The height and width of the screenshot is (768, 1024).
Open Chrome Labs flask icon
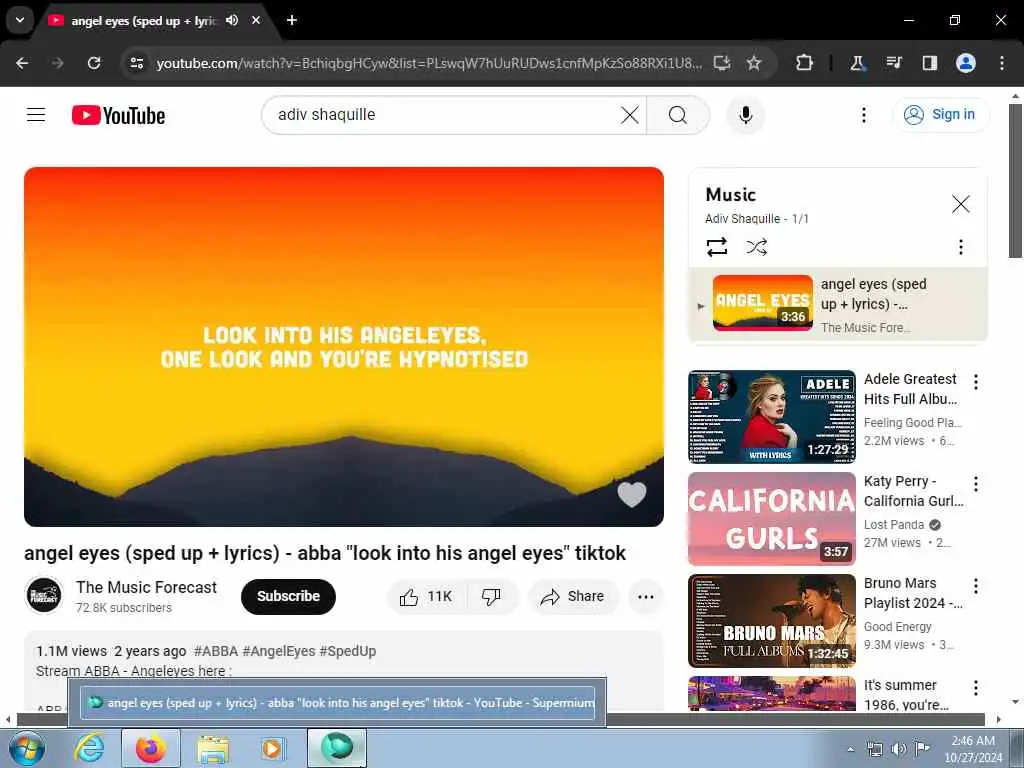click(857, 63)
